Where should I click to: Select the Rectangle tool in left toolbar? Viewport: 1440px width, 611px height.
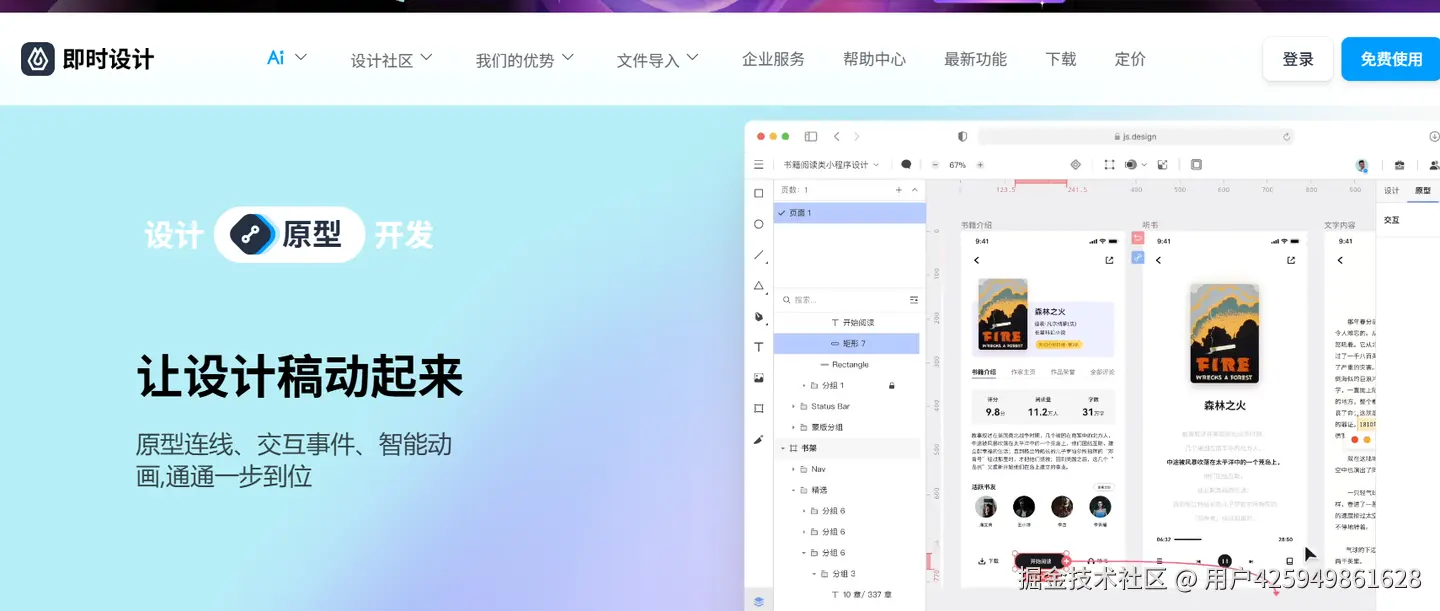759,193
